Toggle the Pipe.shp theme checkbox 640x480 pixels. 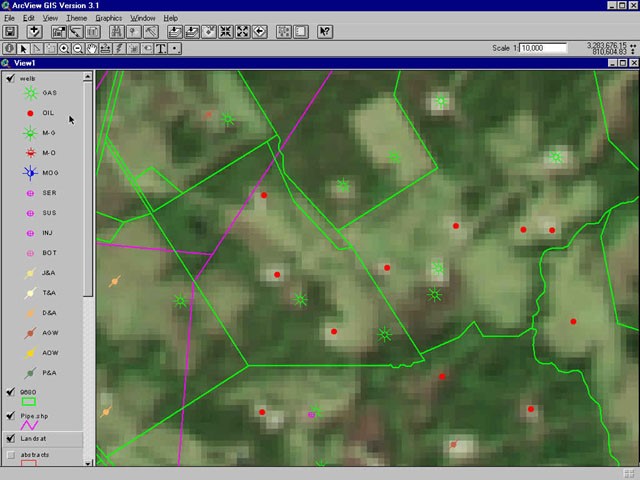click(10, 415)
